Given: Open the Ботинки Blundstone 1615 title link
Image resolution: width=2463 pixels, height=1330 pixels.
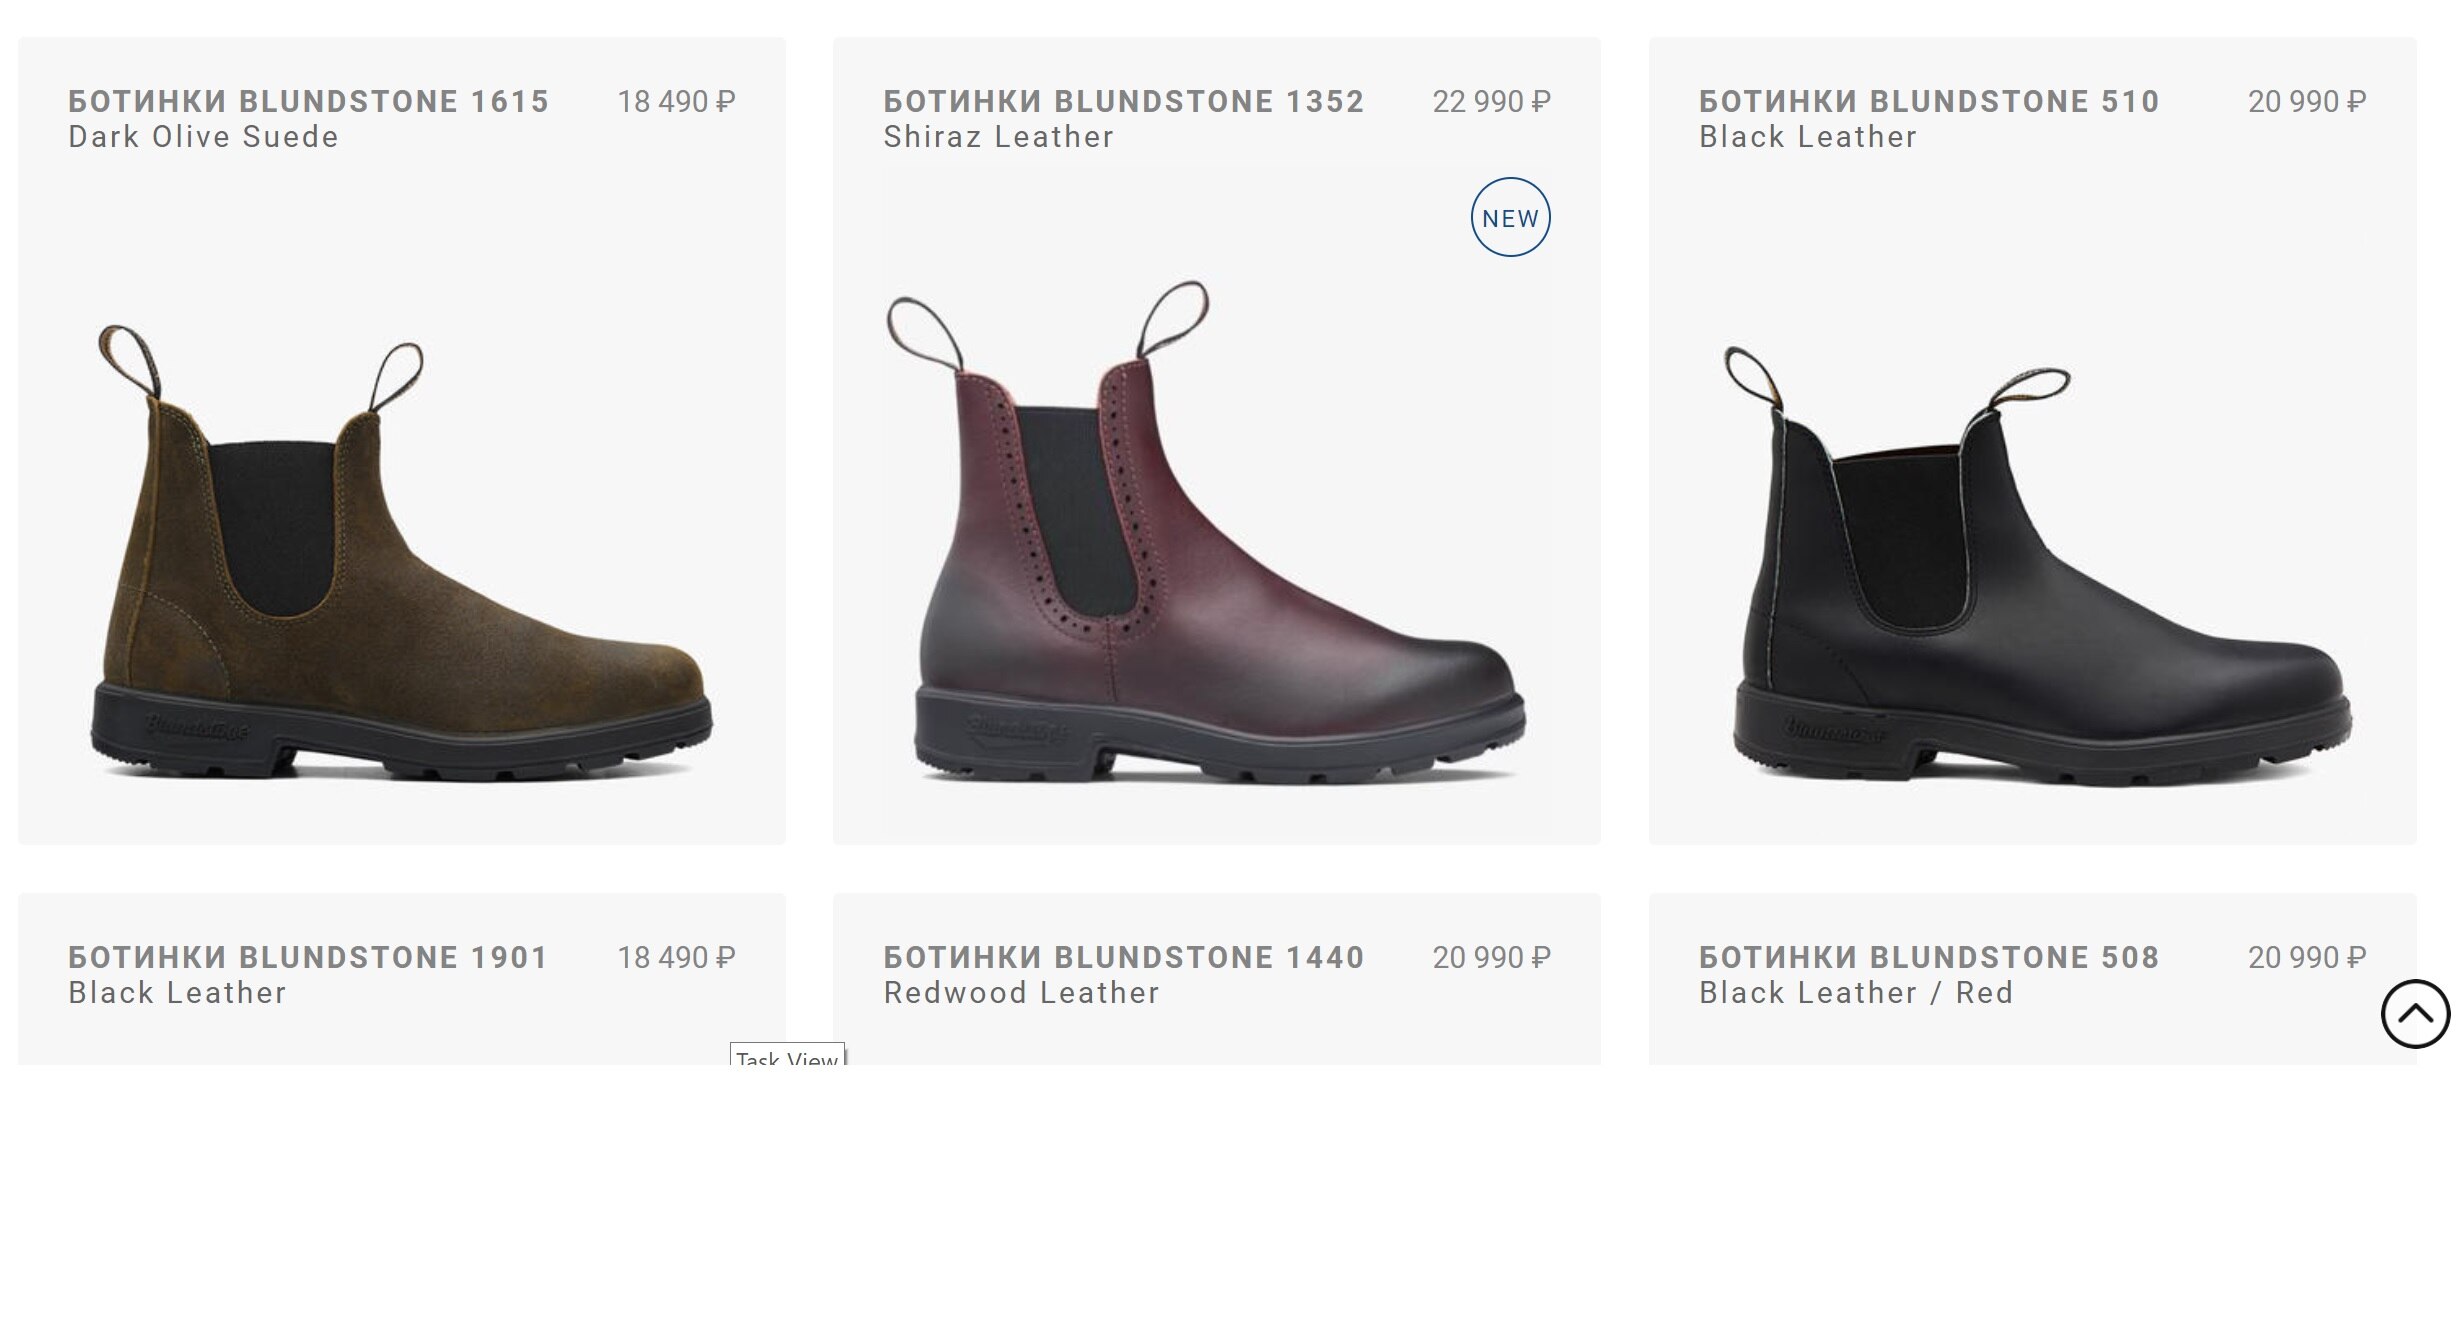Looking at the screenshot, I should pos(308,102).
